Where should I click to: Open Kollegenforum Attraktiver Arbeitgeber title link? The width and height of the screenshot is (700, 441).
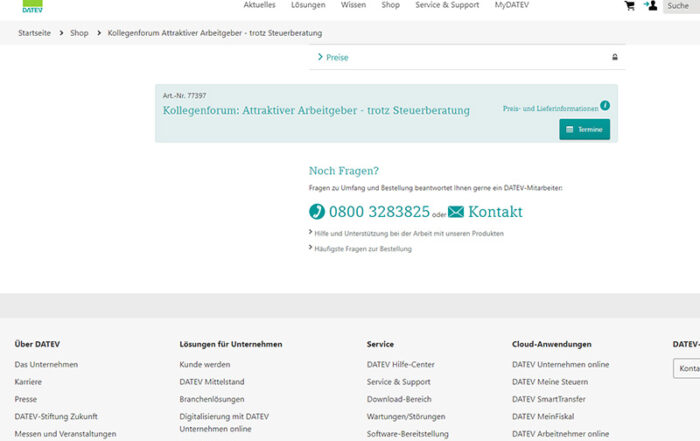click(316, 110)
